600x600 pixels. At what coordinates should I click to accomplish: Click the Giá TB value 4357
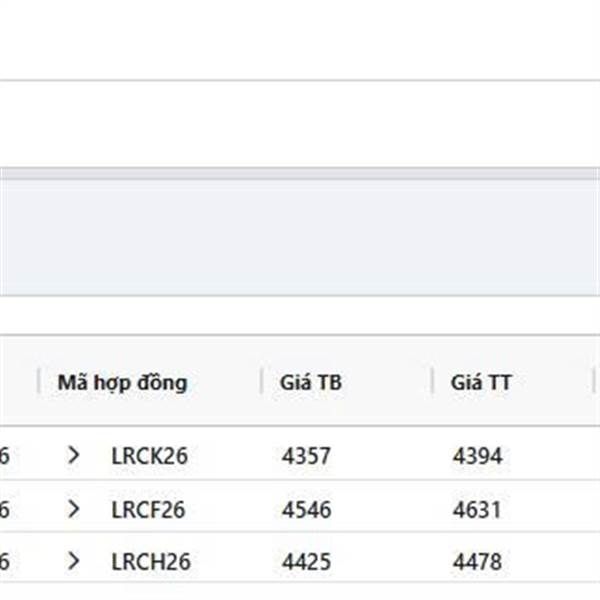click(x=306, y=456)
